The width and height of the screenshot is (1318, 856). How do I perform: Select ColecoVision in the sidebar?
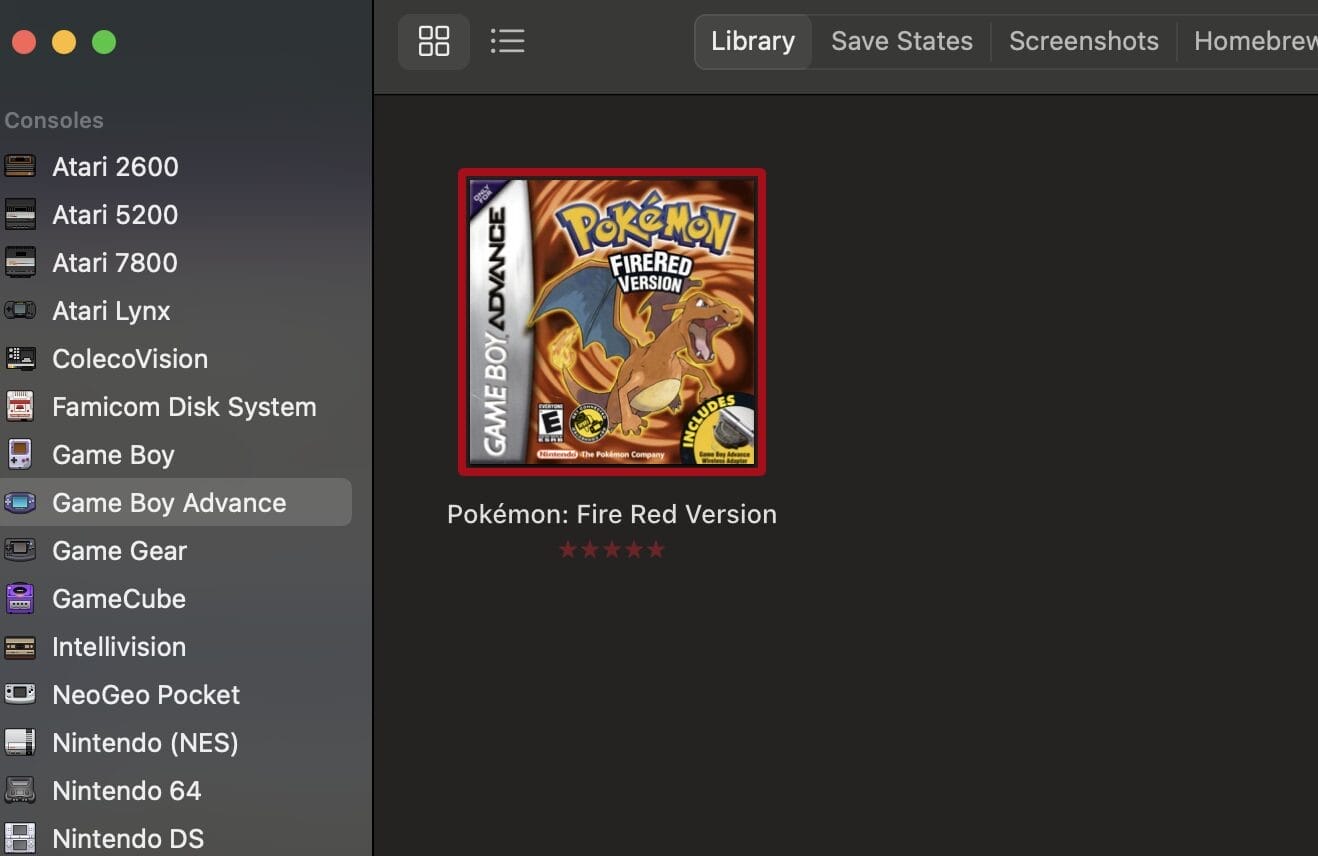(x=130, y=358)
